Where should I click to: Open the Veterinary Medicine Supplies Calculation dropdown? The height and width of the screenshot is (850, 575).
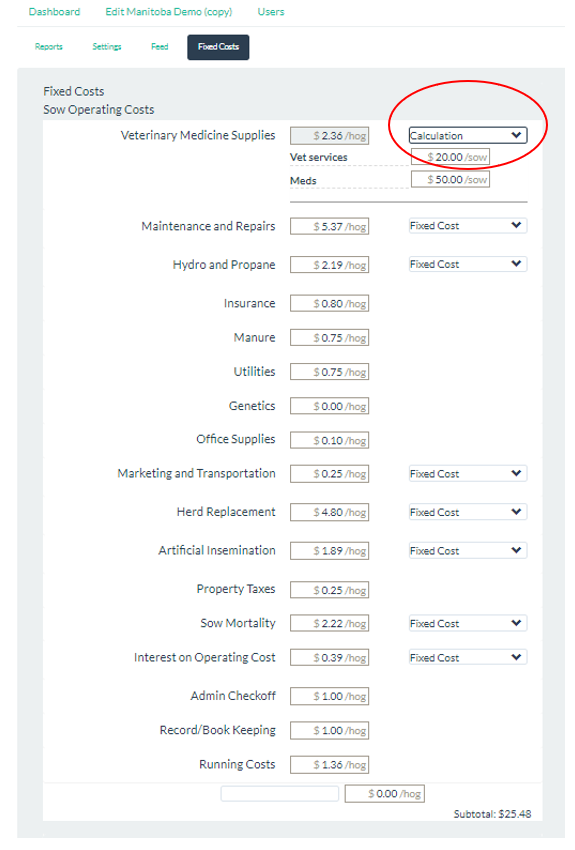coord(468,136)
